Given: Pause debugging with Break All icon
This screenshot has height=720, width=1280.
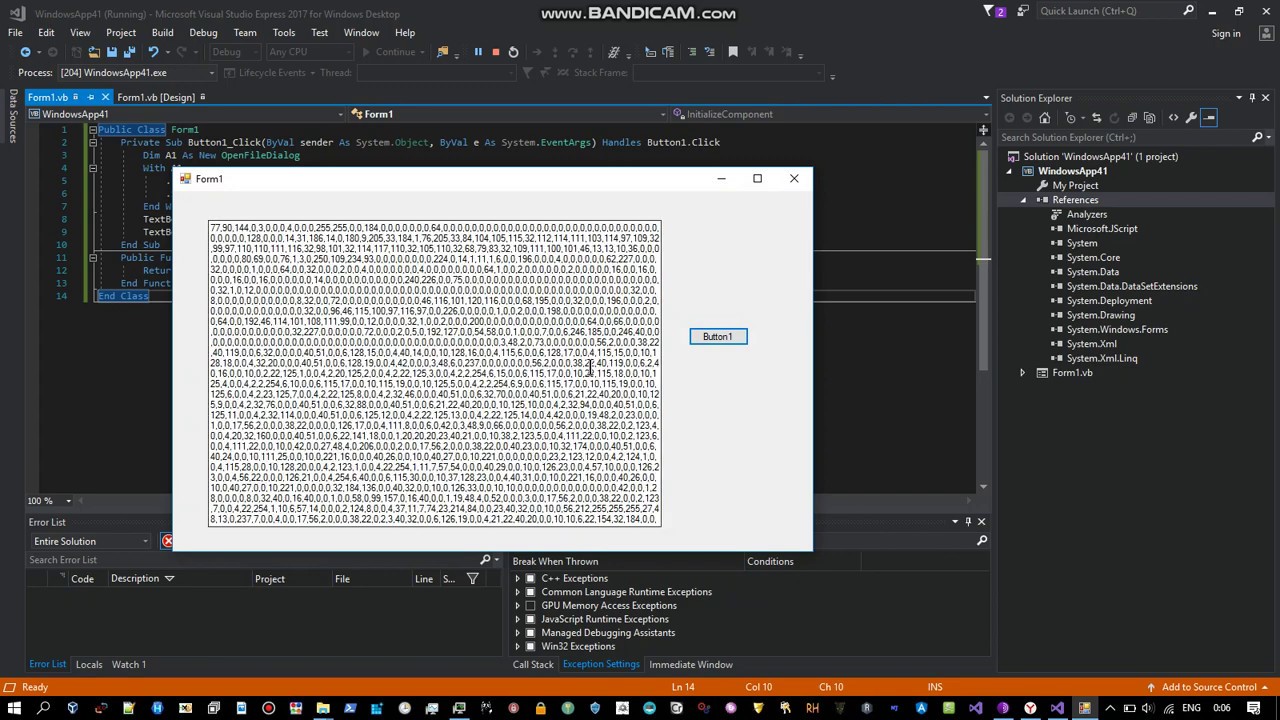Looking at the screenshot, I should [478, 52].
